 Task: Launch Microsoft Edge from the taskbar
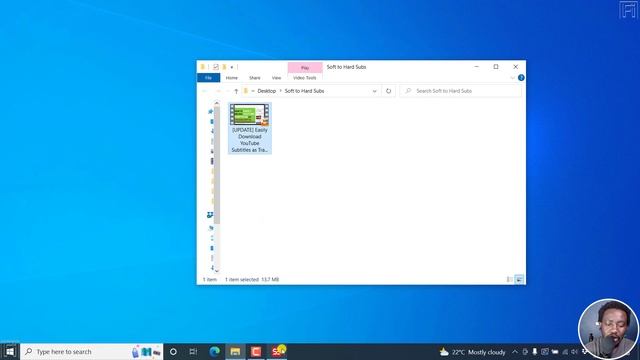pos(215,351)
